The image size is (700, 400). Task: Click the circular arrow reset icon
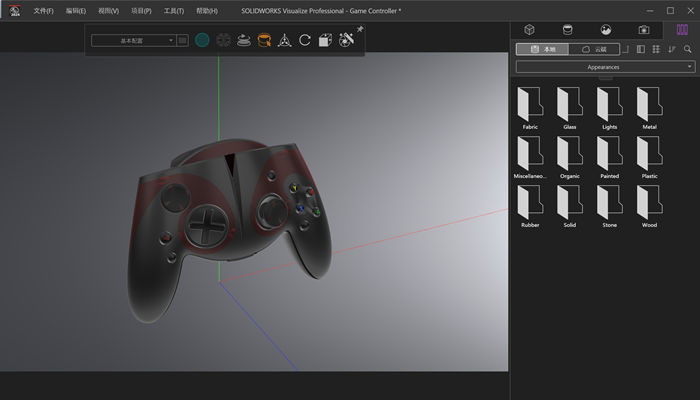[x=305, y=40]
